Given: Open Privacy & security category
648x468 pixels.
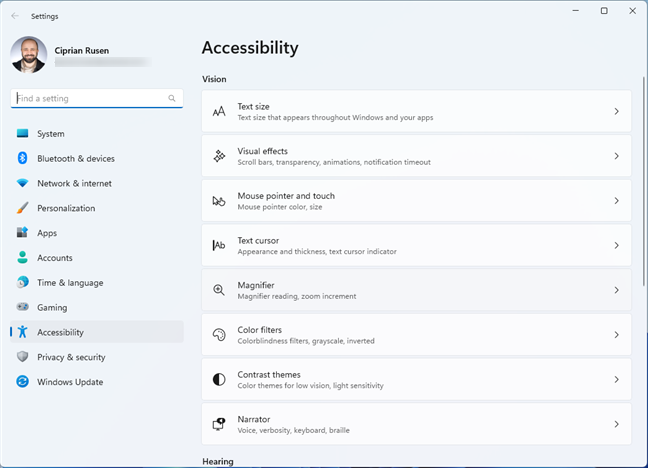Looking at the screenshot, I should pyautogui.click(x=97, y=357).
